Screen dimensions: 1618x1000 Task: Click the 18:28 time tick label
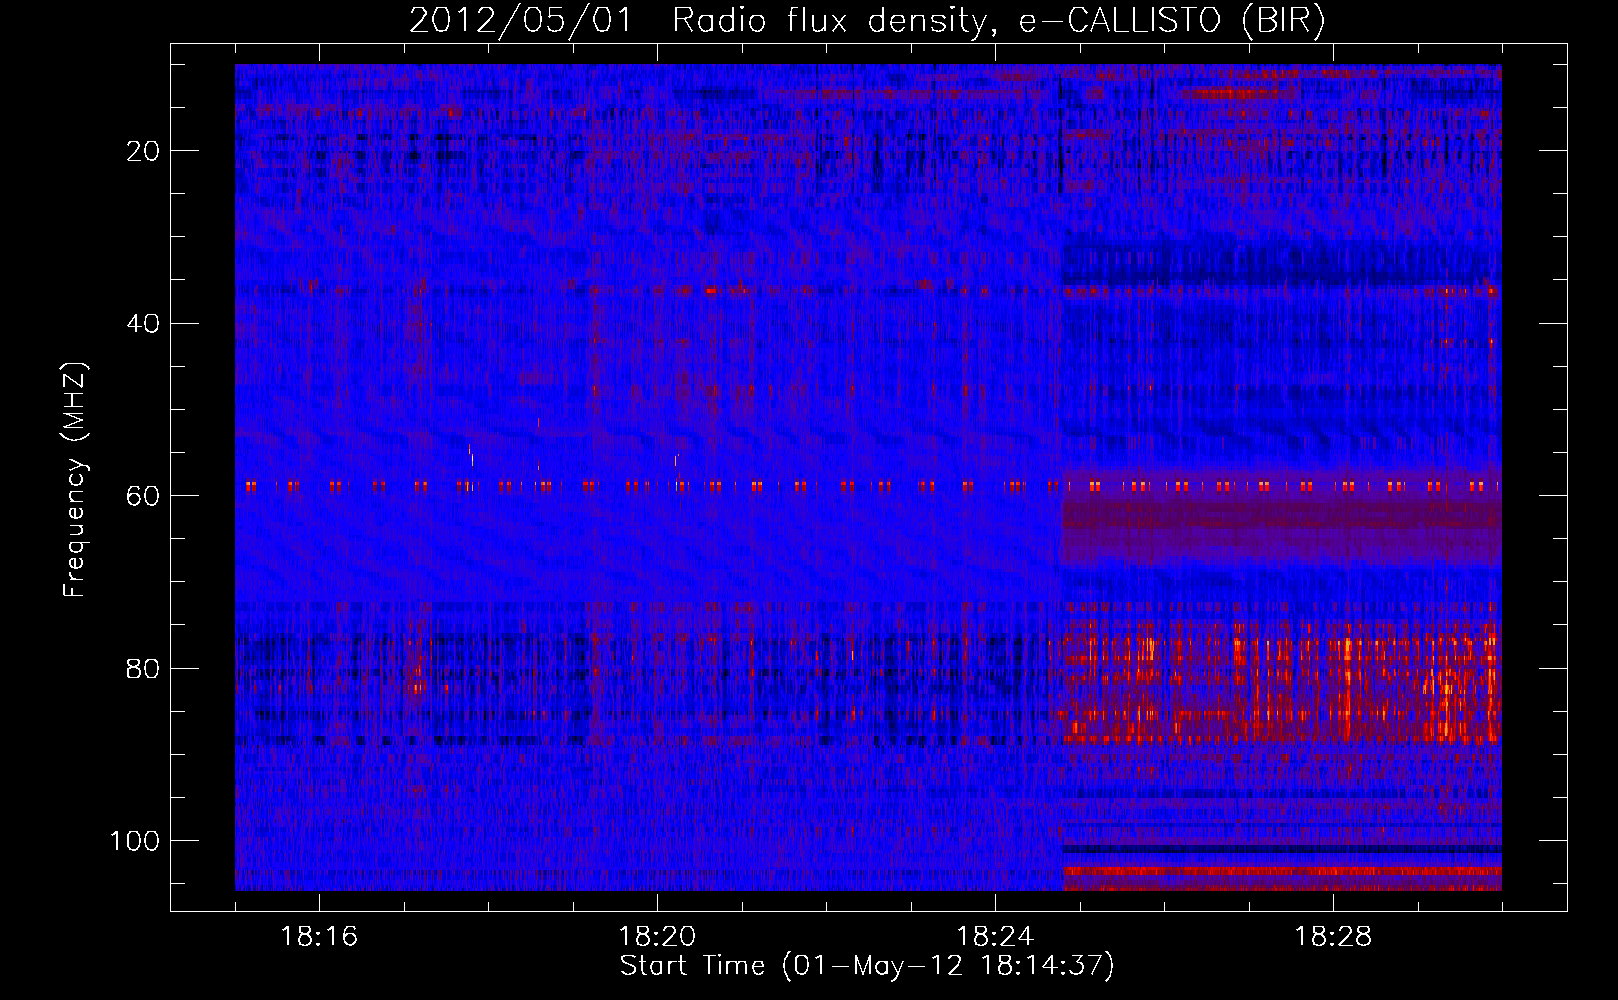click(1333, 937)
